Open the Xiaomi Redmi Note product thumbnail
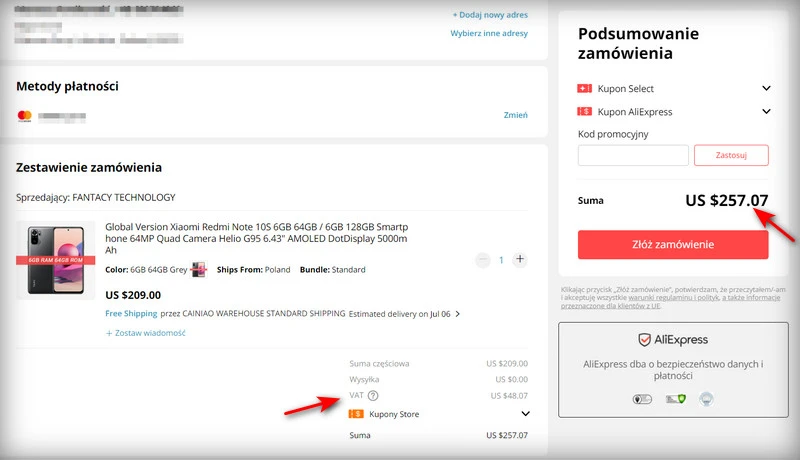The image size is (800, 460). [56, 260]
